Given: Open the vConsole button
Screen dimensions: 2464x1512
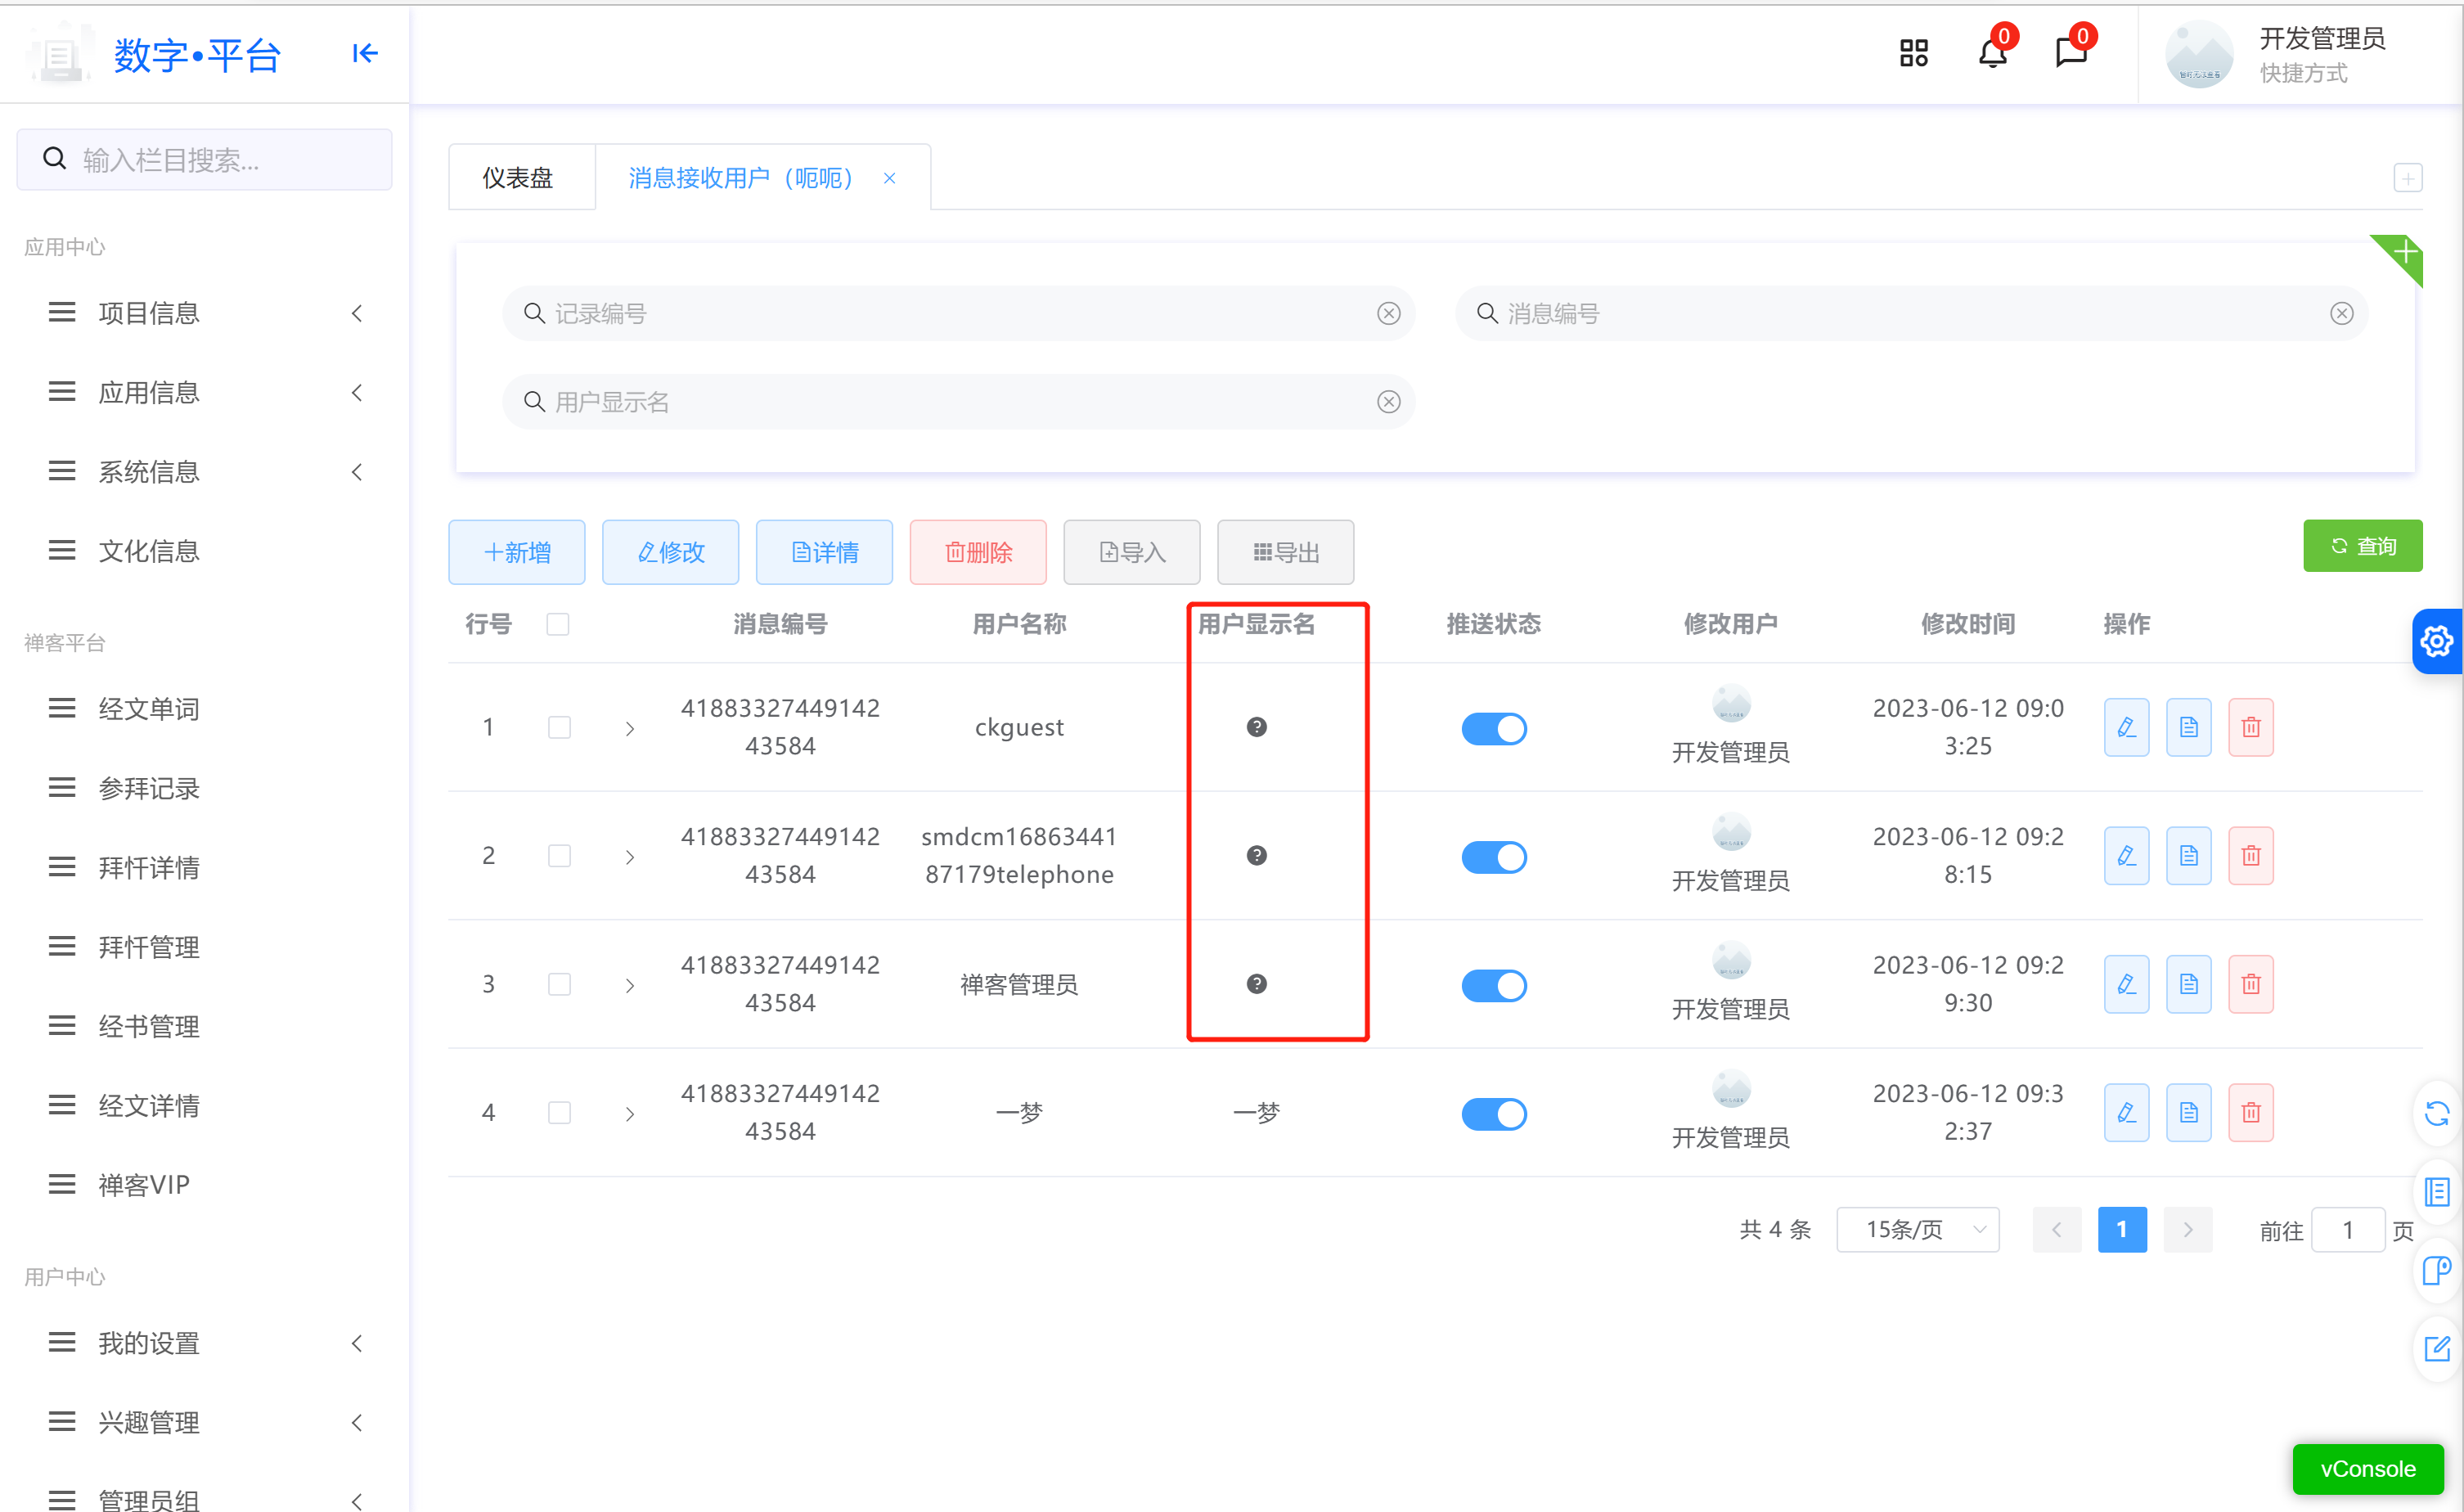Looking at the screenshot, I should tap(2368, 1468).
